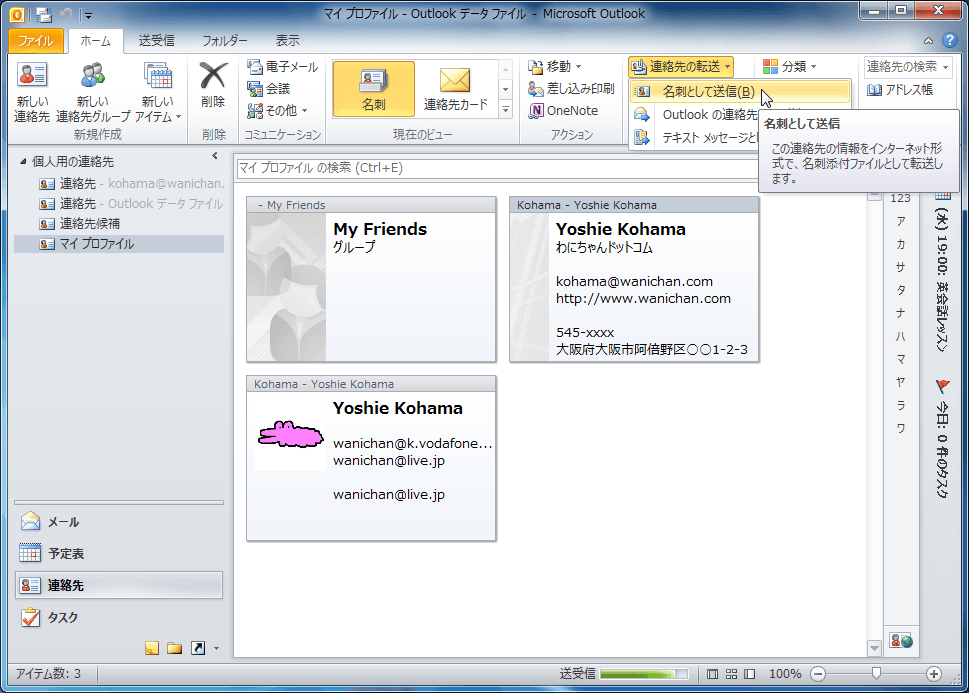969x693 pixels.
Task: Minimize the ribbon with the caret icon
Action: 928,41
